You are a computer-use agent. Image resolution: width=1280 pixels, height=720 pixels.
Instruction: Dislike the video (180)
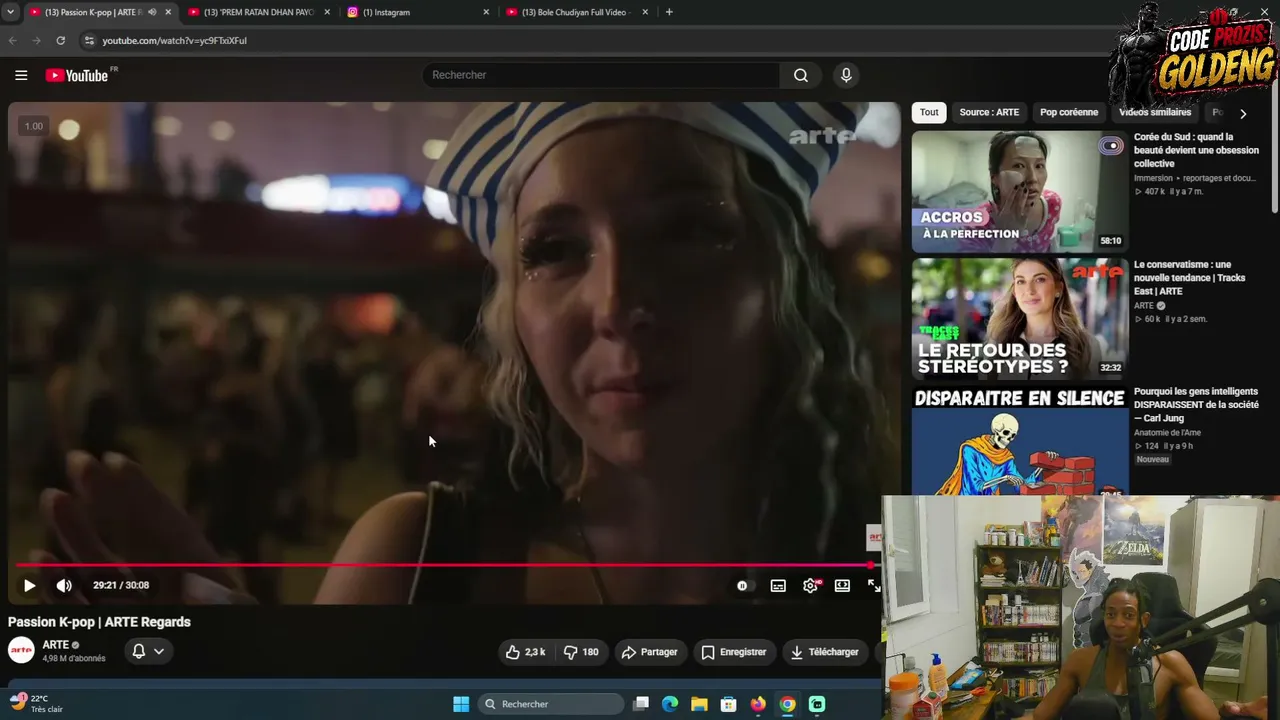(x=581, y=652)
